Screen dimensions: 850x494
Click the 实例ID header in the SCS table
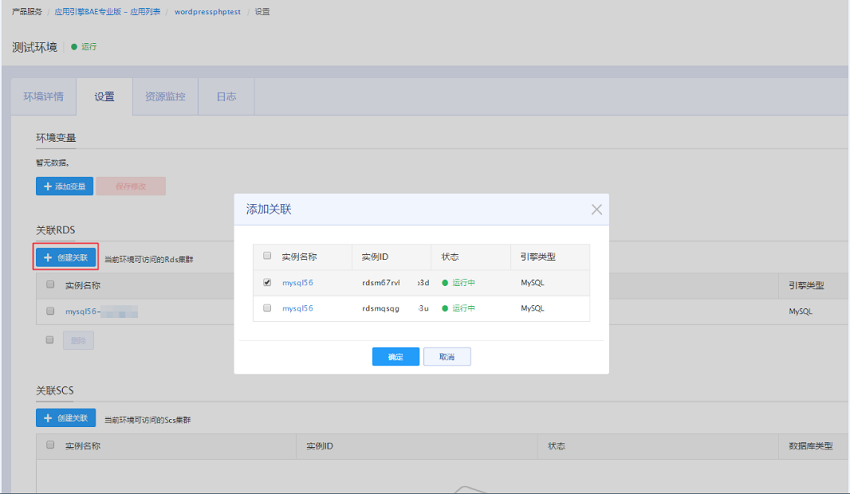click(x=320, y=446)
